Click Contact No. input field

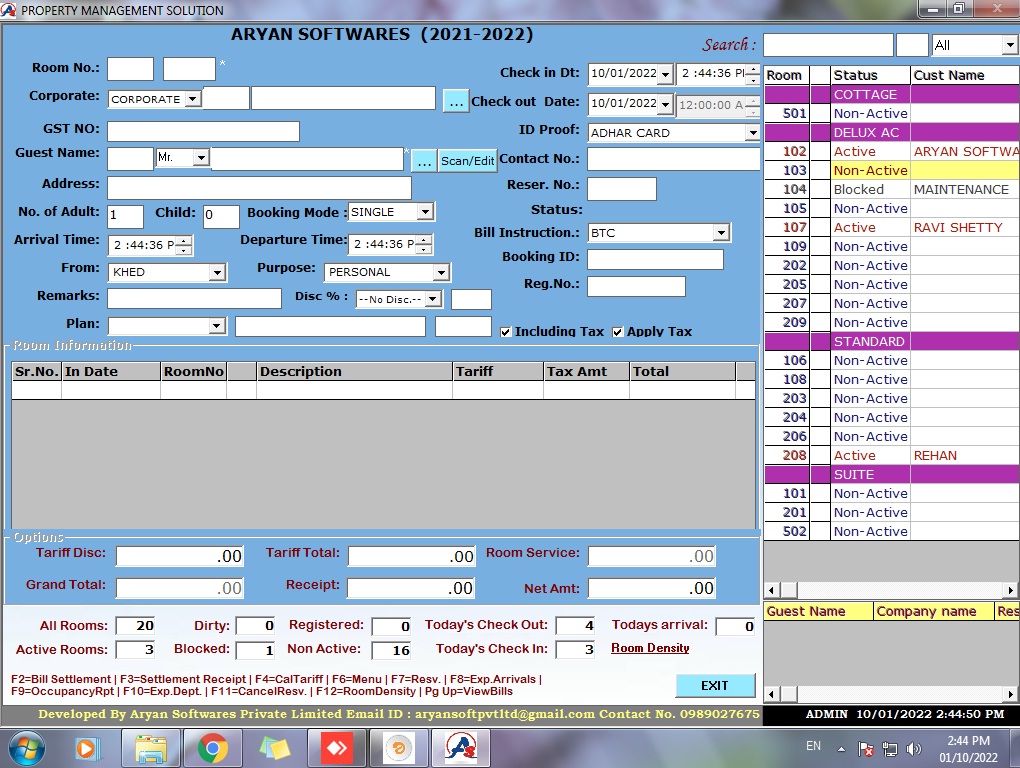point(673,159)
